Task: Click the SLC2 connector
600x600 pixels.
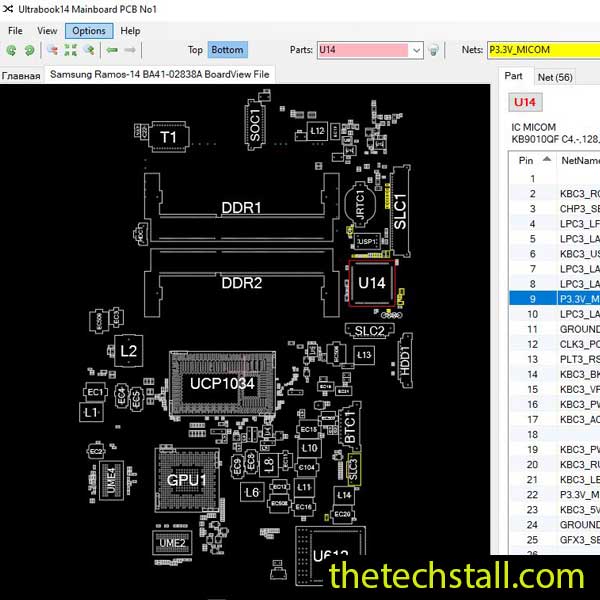Action: [x=369, y=330]
